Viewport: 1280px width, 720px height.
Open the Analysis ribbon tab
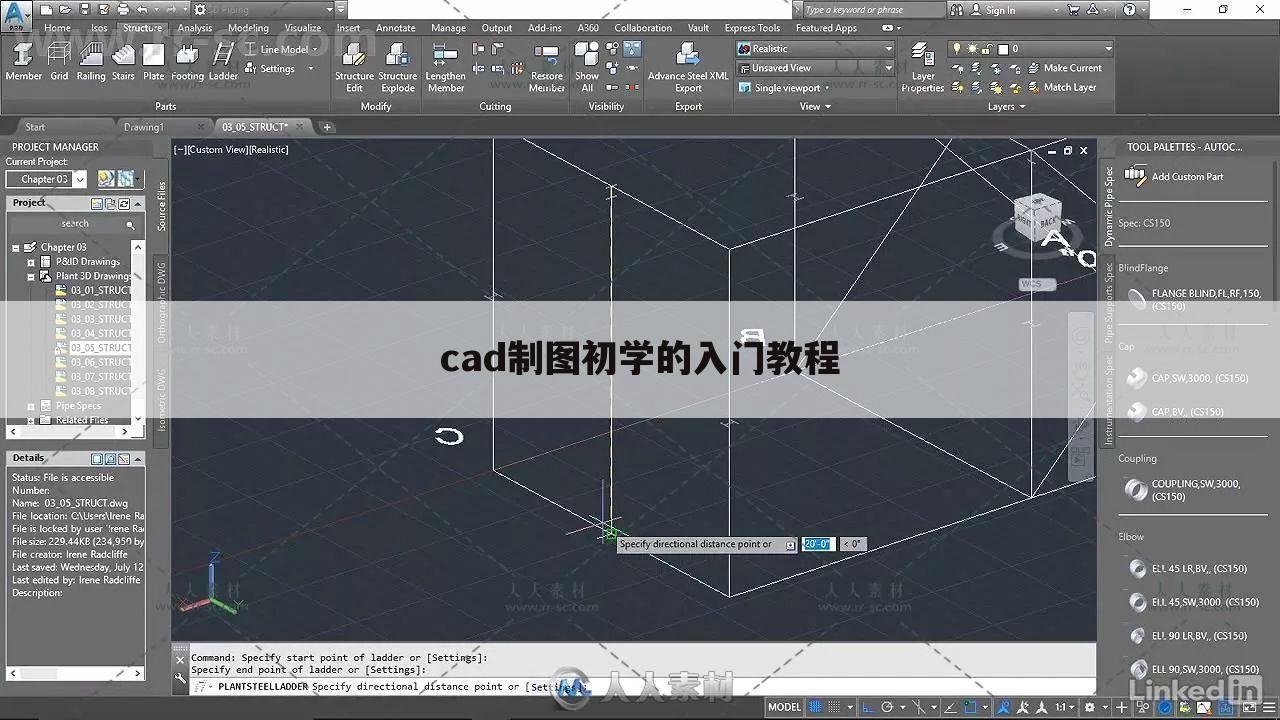[x=195, y=28]
